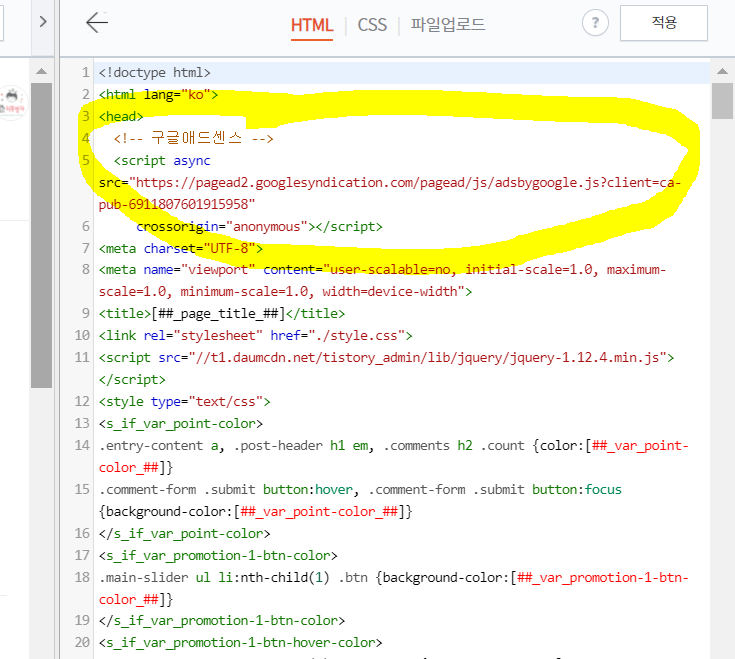735x659 pixels.
Task: Click code editor scrollbar up arrow
Action: tap(722, 72)
